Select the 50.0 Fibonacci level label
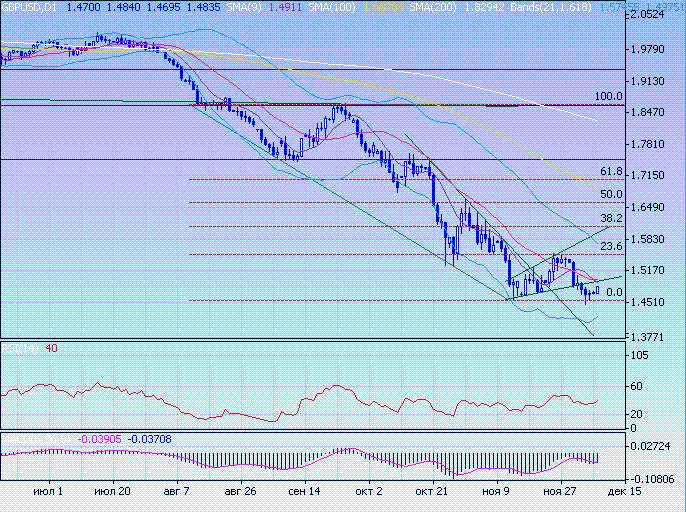Image resolution: width=686 pixels, height=512 pixels. click(612, 195)
